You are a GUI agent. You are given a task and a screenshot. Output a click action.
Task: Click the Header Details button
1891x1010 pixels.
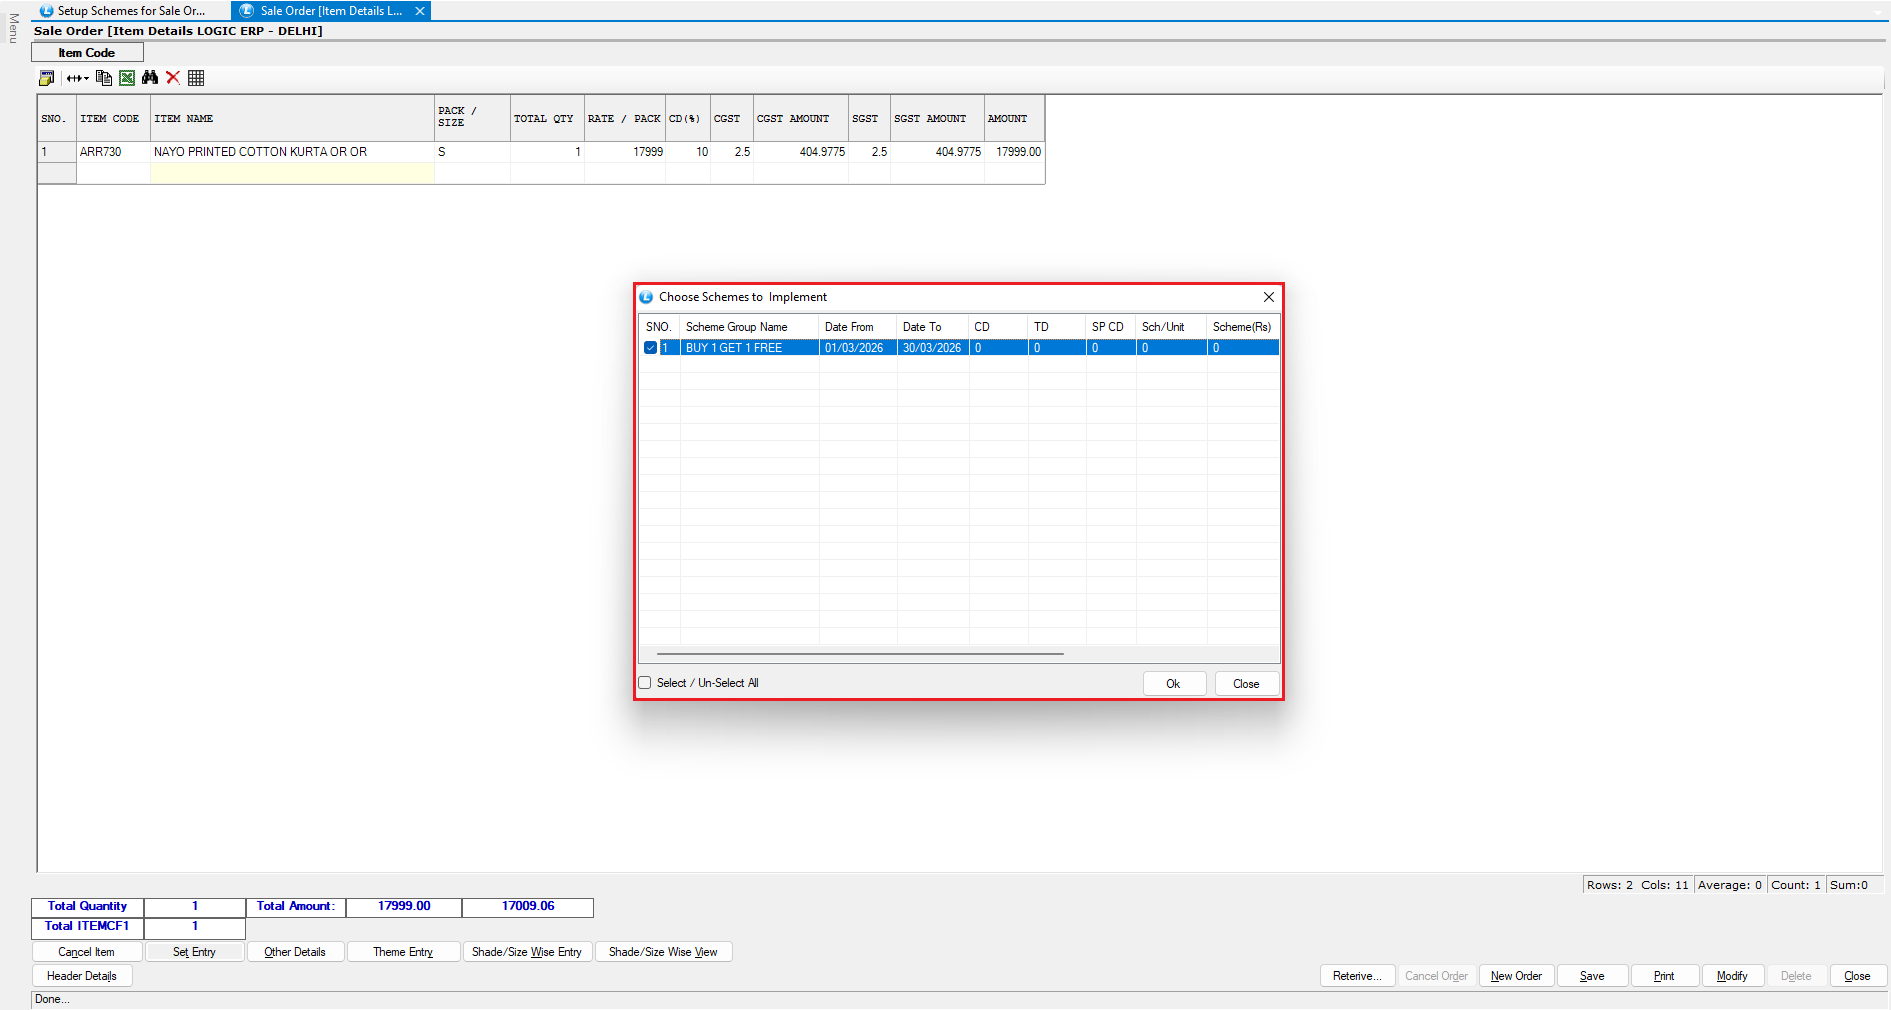(x=82, y=976)
